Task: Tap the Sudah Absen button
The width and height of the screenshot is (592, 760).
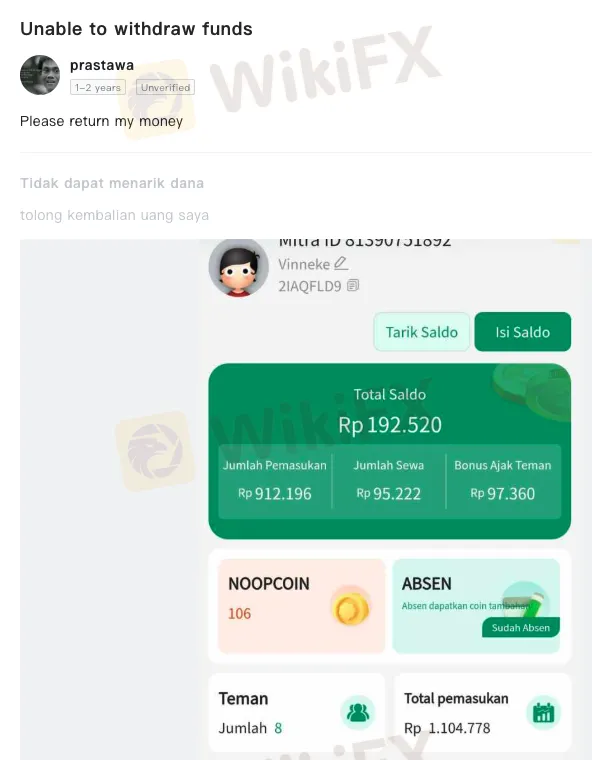Action: point(521,628)
